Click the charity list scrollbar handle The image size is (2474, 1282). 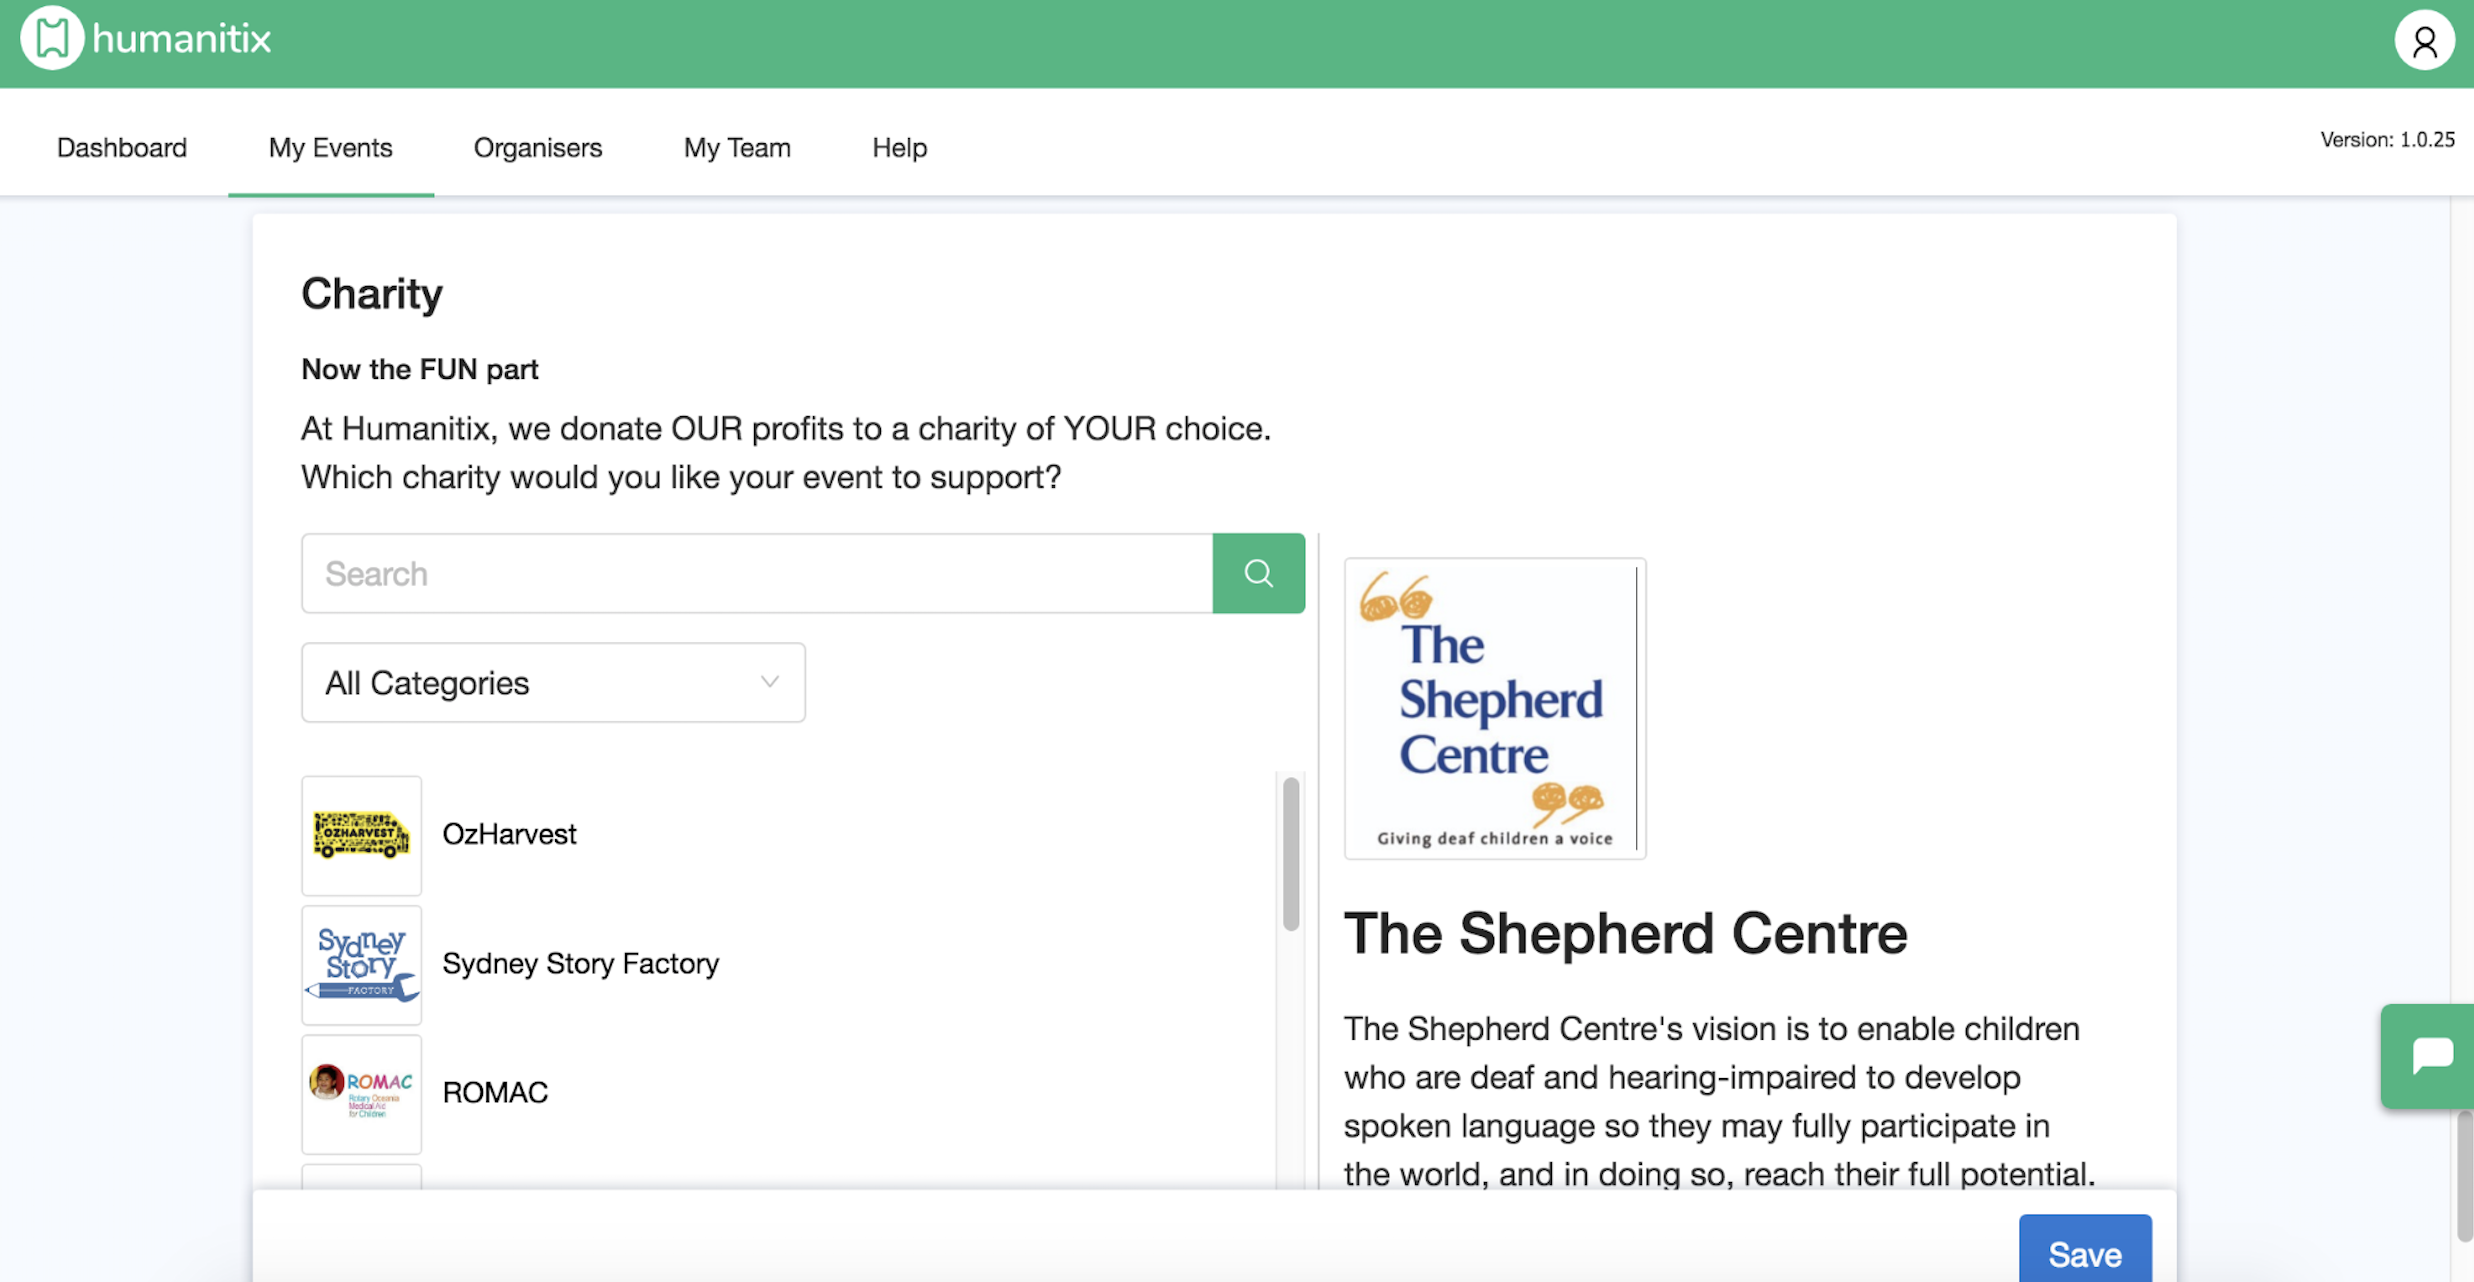click(x=1291, y=853)
